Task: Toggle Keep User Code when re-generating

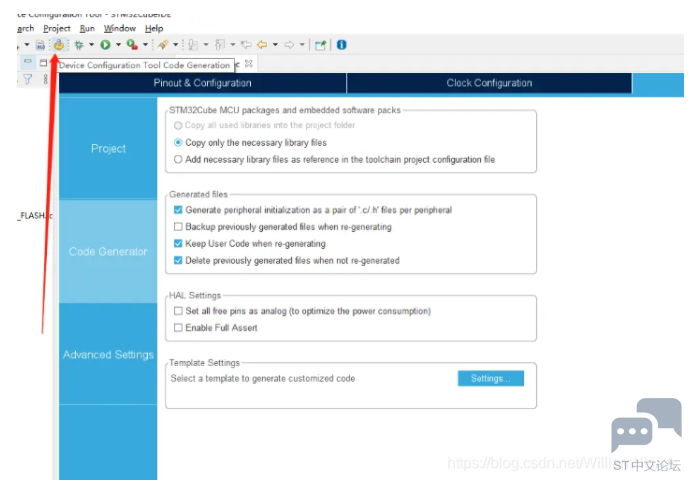Action: click(178, 243)
